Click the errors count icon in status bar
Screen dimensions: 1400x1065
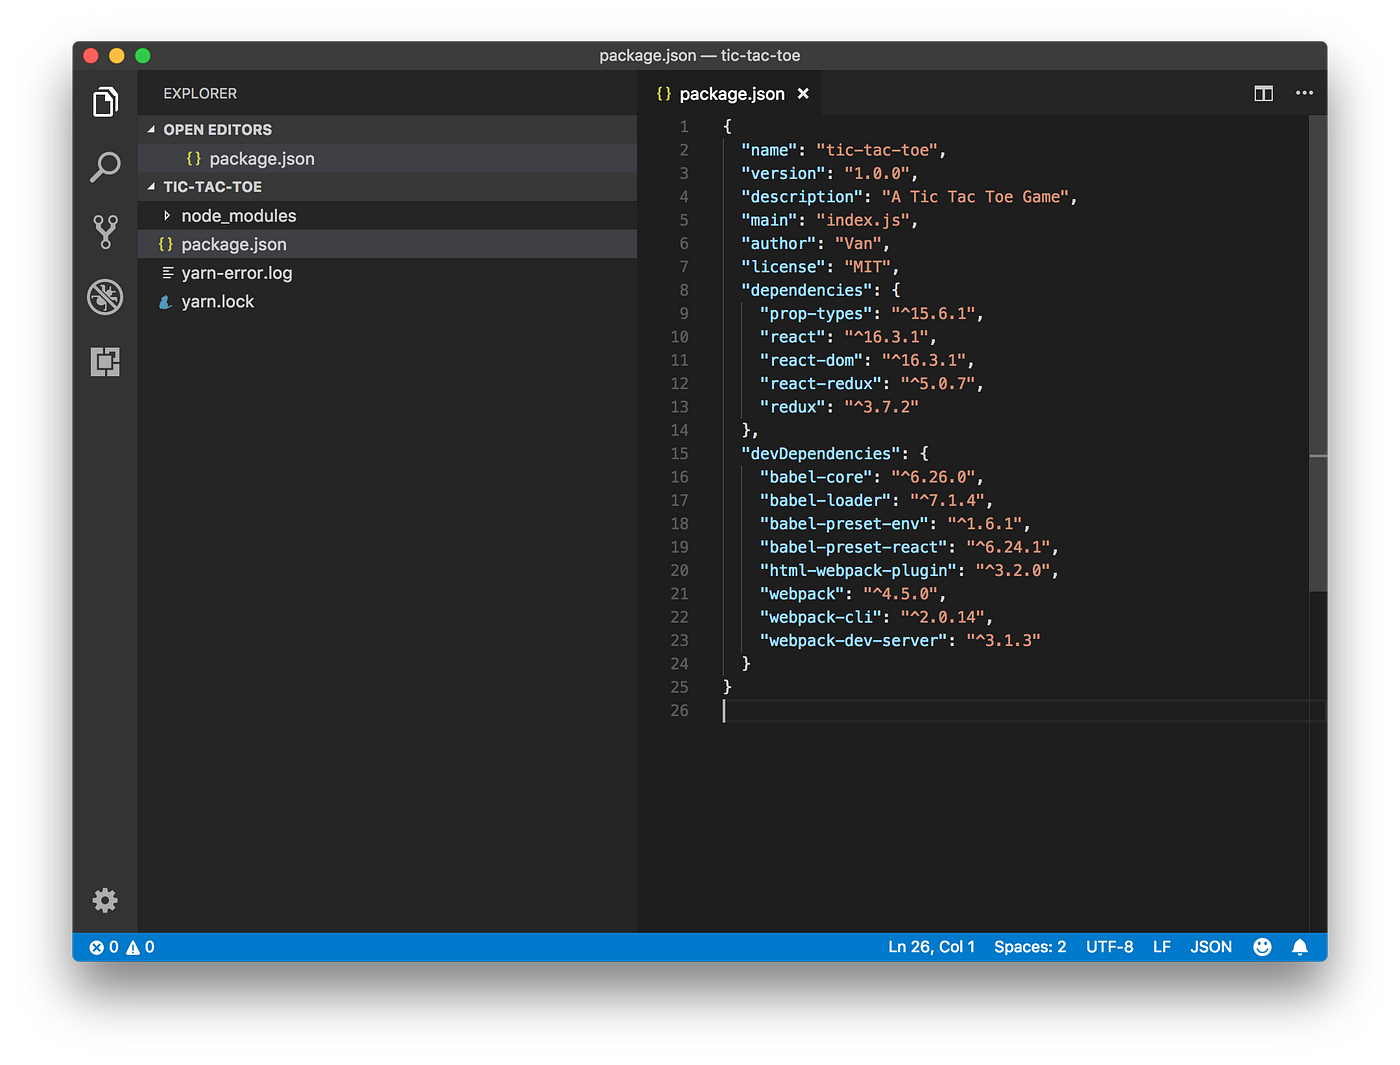point(97,947)
